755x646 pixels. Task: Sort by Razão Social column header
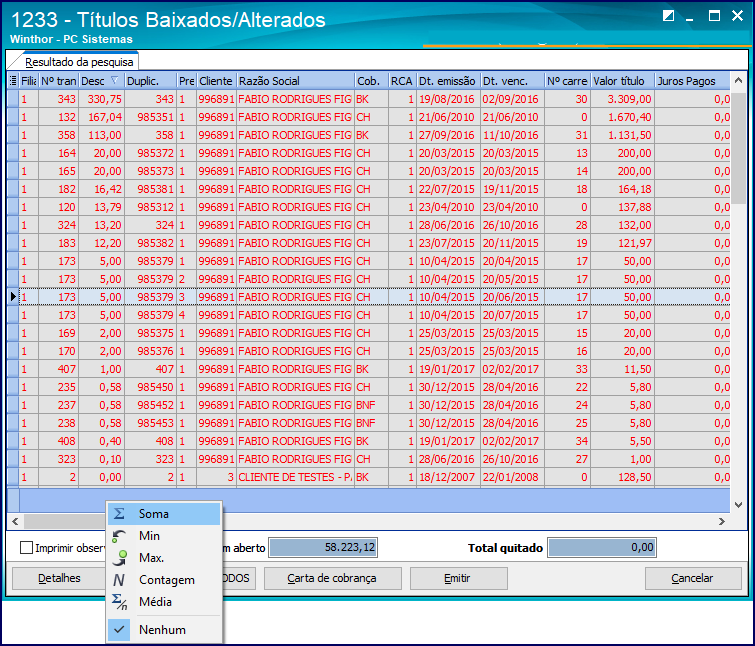point(296,81)
